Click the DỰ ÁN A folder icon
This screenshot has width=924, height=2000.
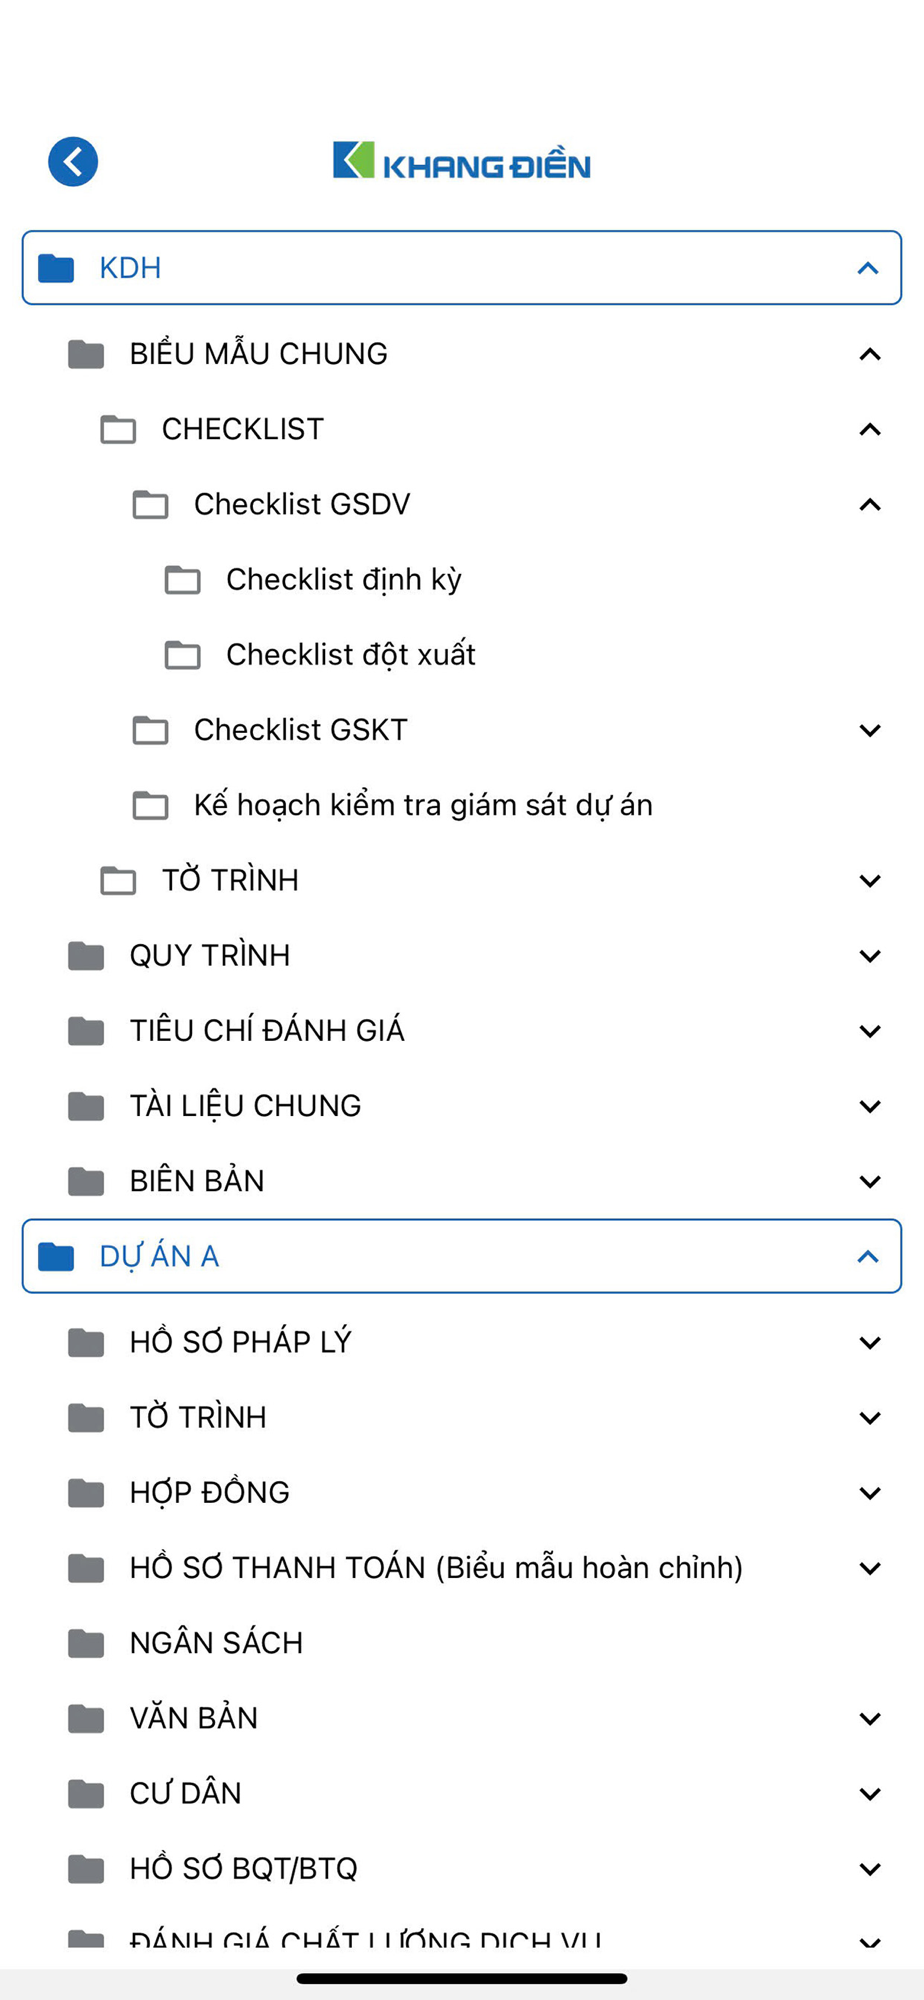56,1256
